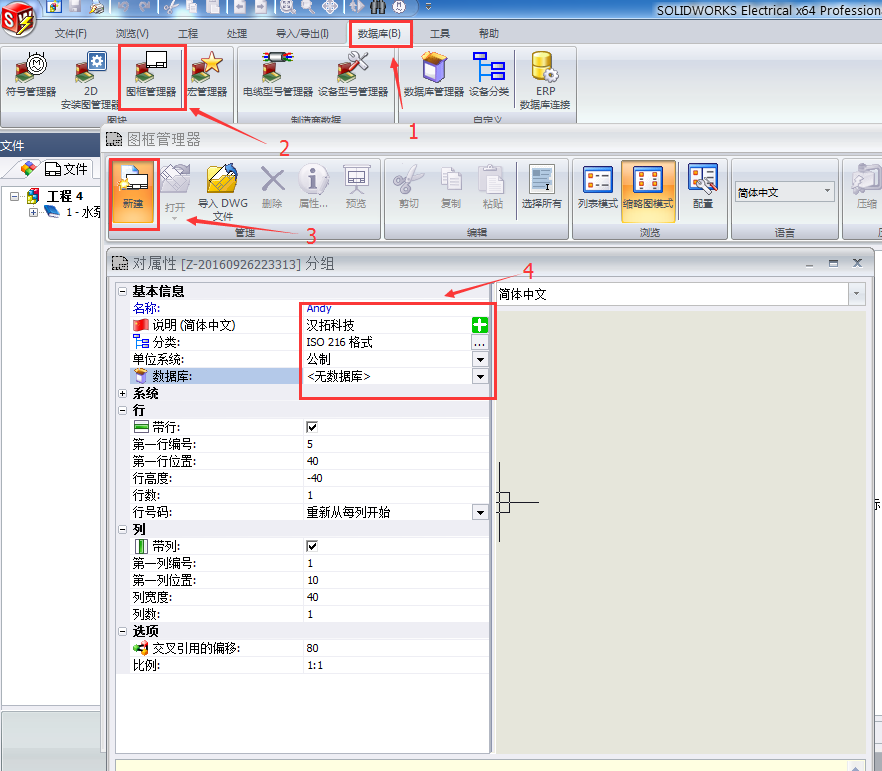Click 比例 value 1:1
The image size is (882, 771).
click(x=396, y=665)
